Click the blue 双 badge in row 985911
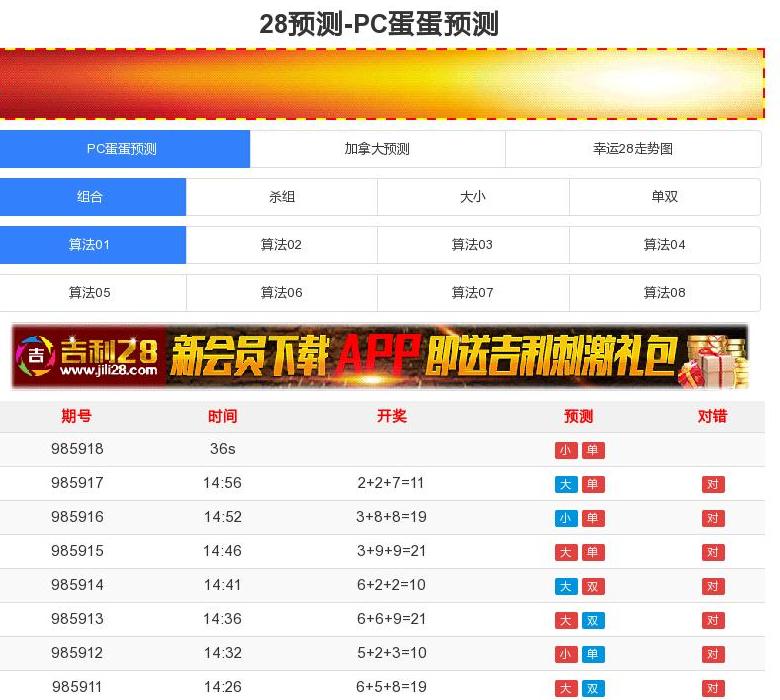 (593, 689)
